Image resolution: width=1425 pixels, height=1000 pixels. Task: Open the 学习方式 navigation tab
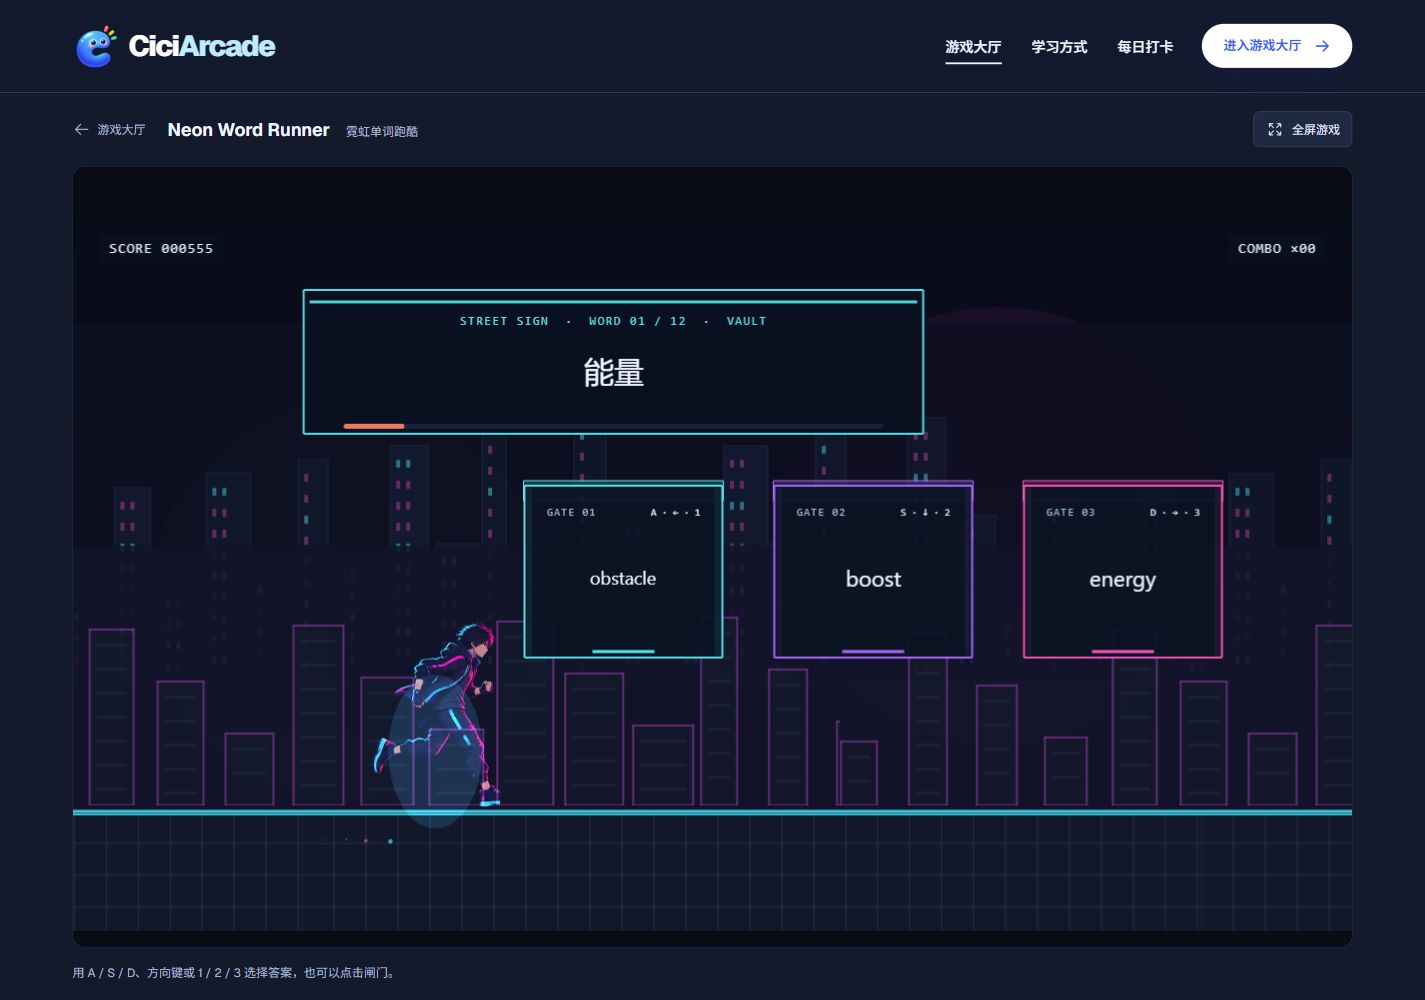[1059, 47]
